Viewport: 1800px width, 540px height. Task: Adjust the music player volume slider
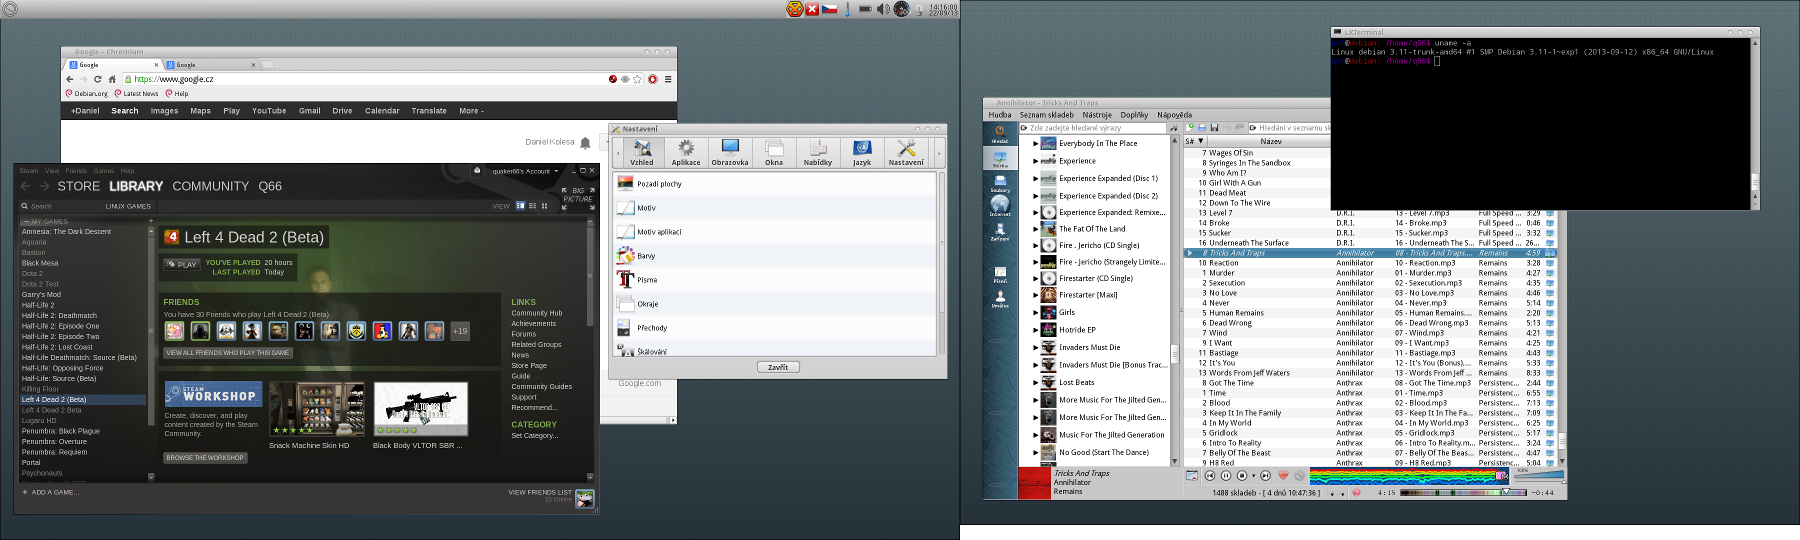pos(1537,477)
